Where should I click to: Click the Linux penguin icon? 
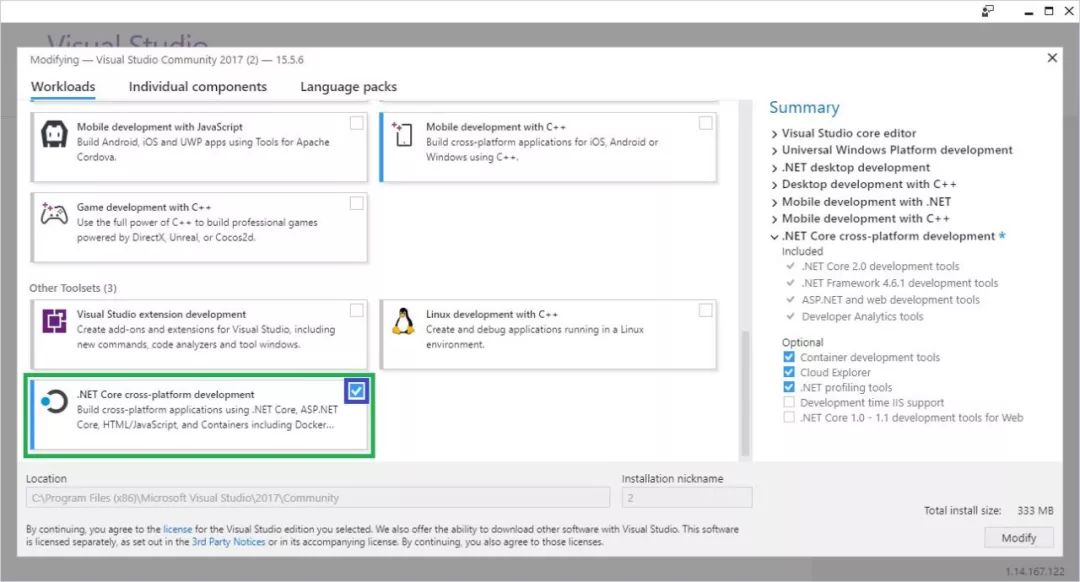click(403, 321)
